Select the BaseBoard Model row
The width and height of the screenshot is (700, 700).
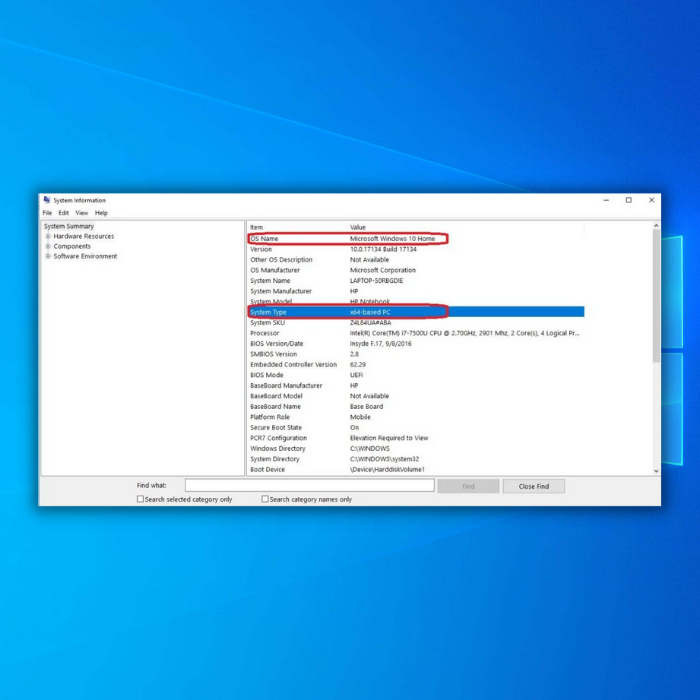click(x=416, y=396)
